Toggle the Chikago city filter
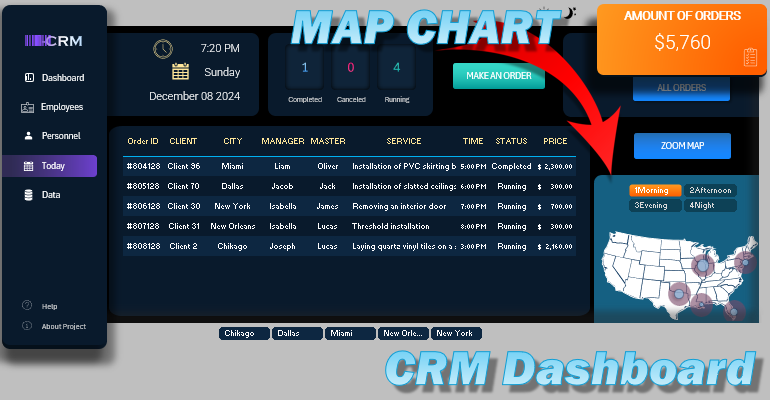This screenshot has height=400, width=770. [244, 333]
